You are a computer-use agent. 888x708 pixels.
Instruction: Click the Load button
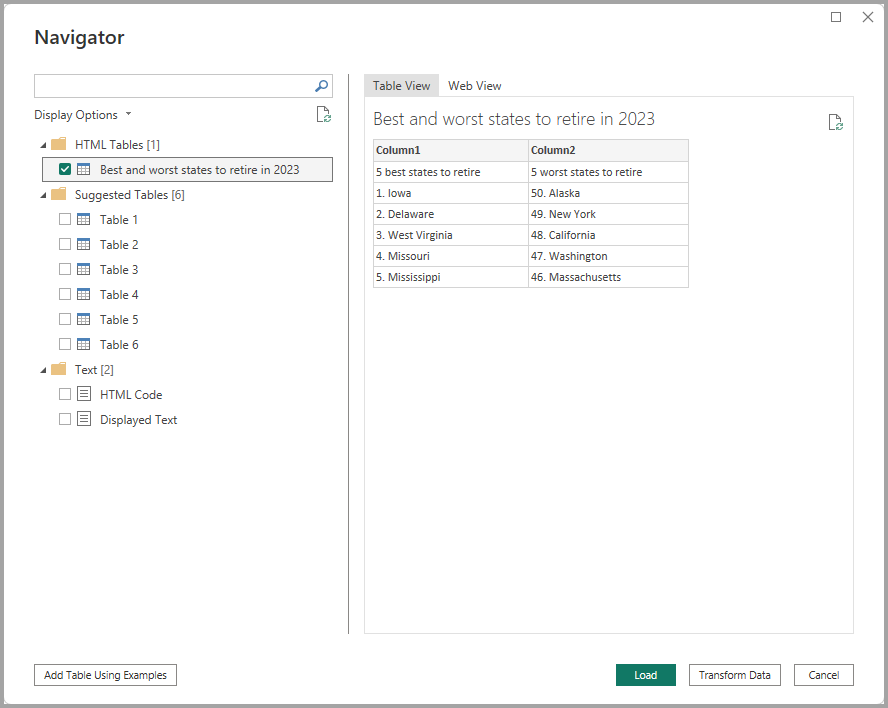(x=645, y=675)
